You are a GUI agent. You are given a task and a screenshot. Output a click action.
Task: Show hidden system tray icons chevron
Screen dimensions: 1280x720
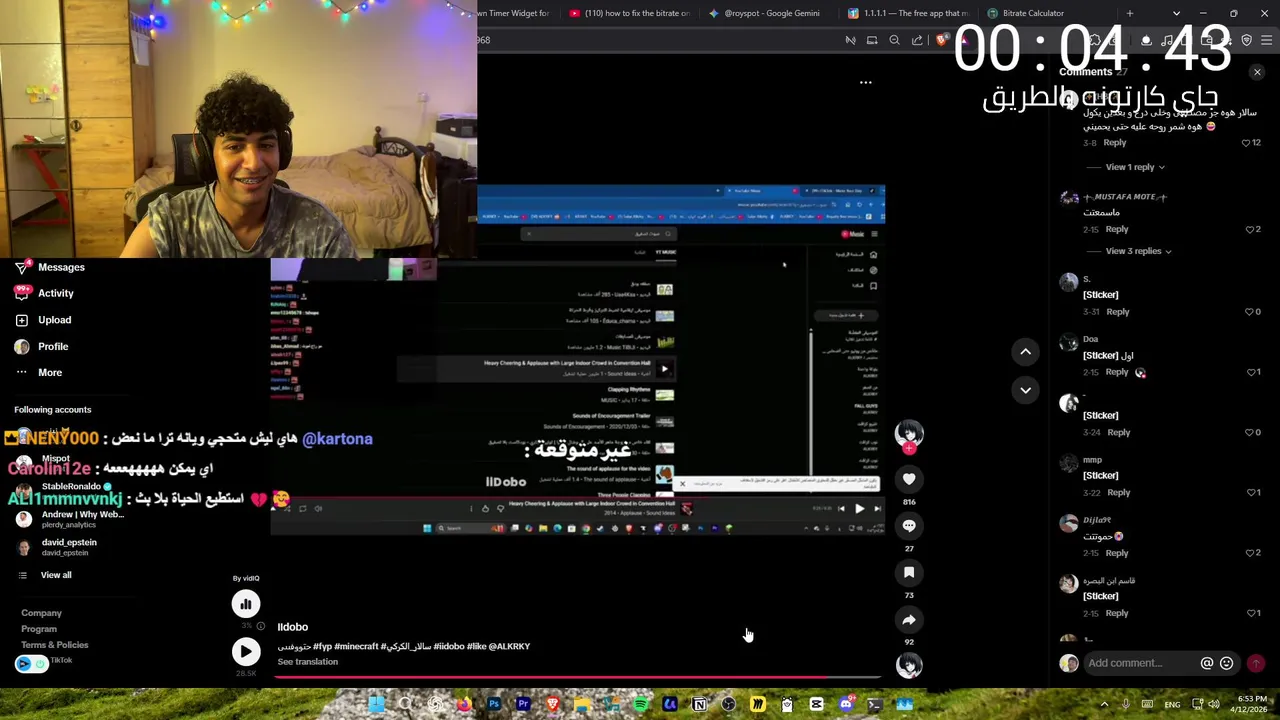pos(1105,705)
